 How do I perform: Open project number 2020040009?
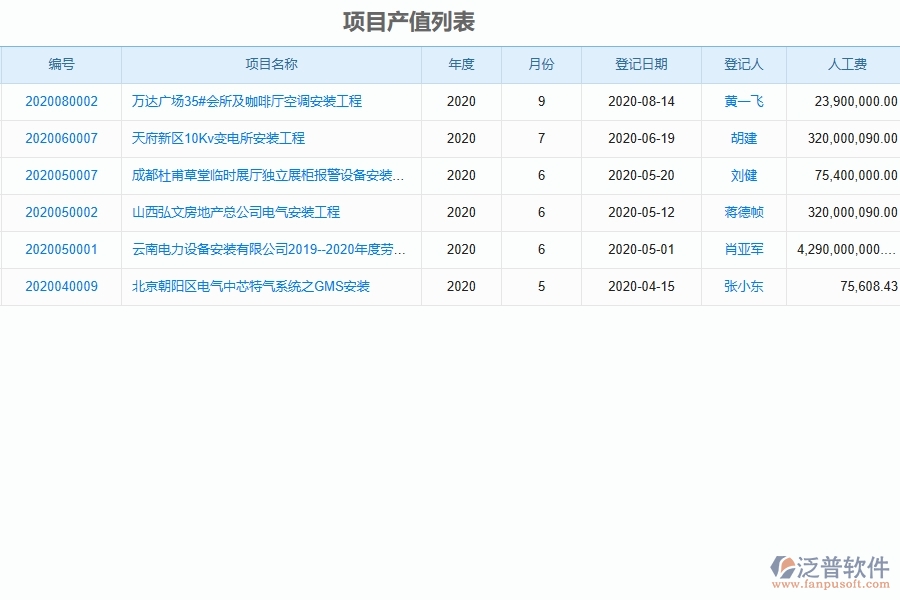click(x=61, y=286)
